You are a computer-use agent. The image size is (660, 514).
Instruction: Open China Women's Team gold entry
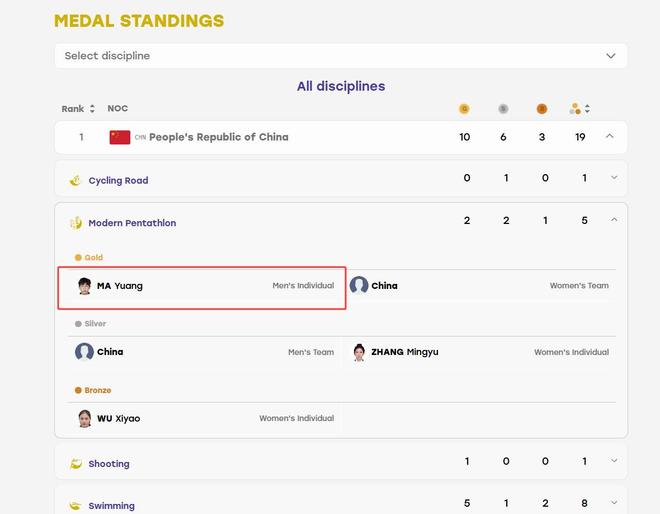pos(480,286)
